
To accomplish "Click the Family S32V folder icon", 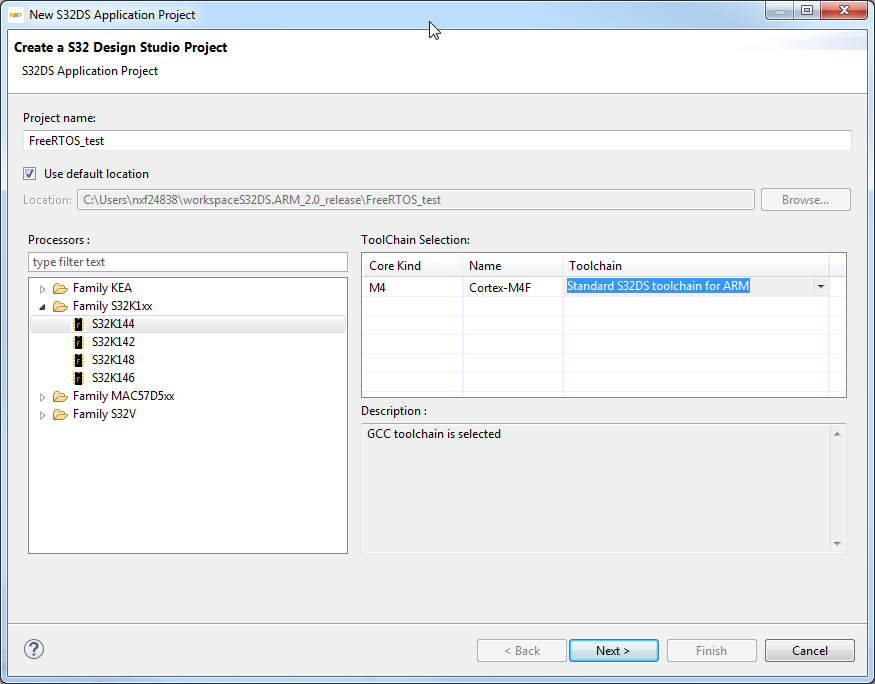I will [61, 414].
